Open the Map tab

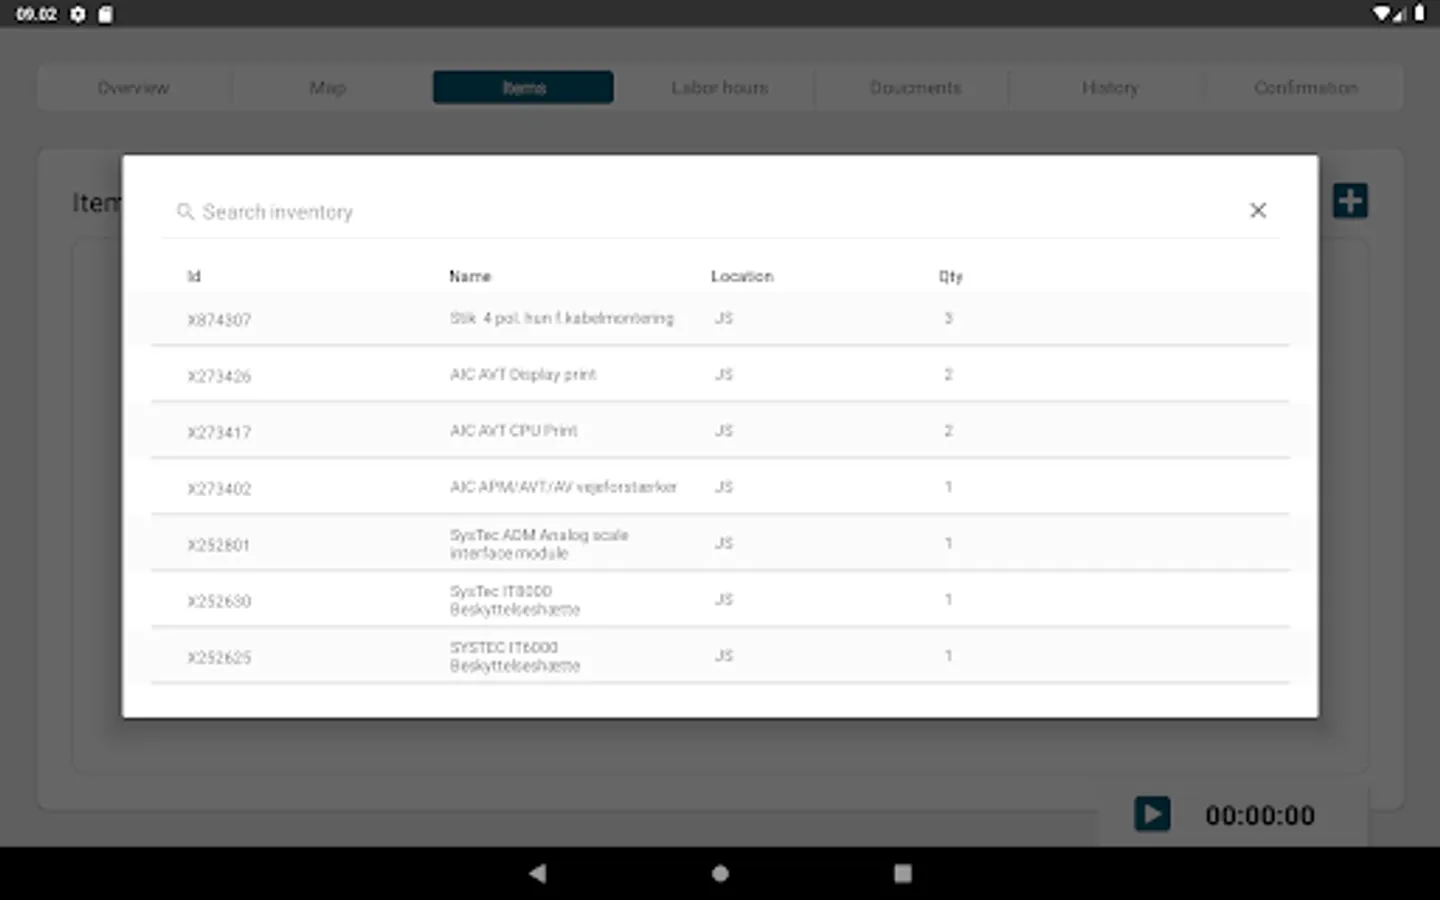click(x=328, y=88)
